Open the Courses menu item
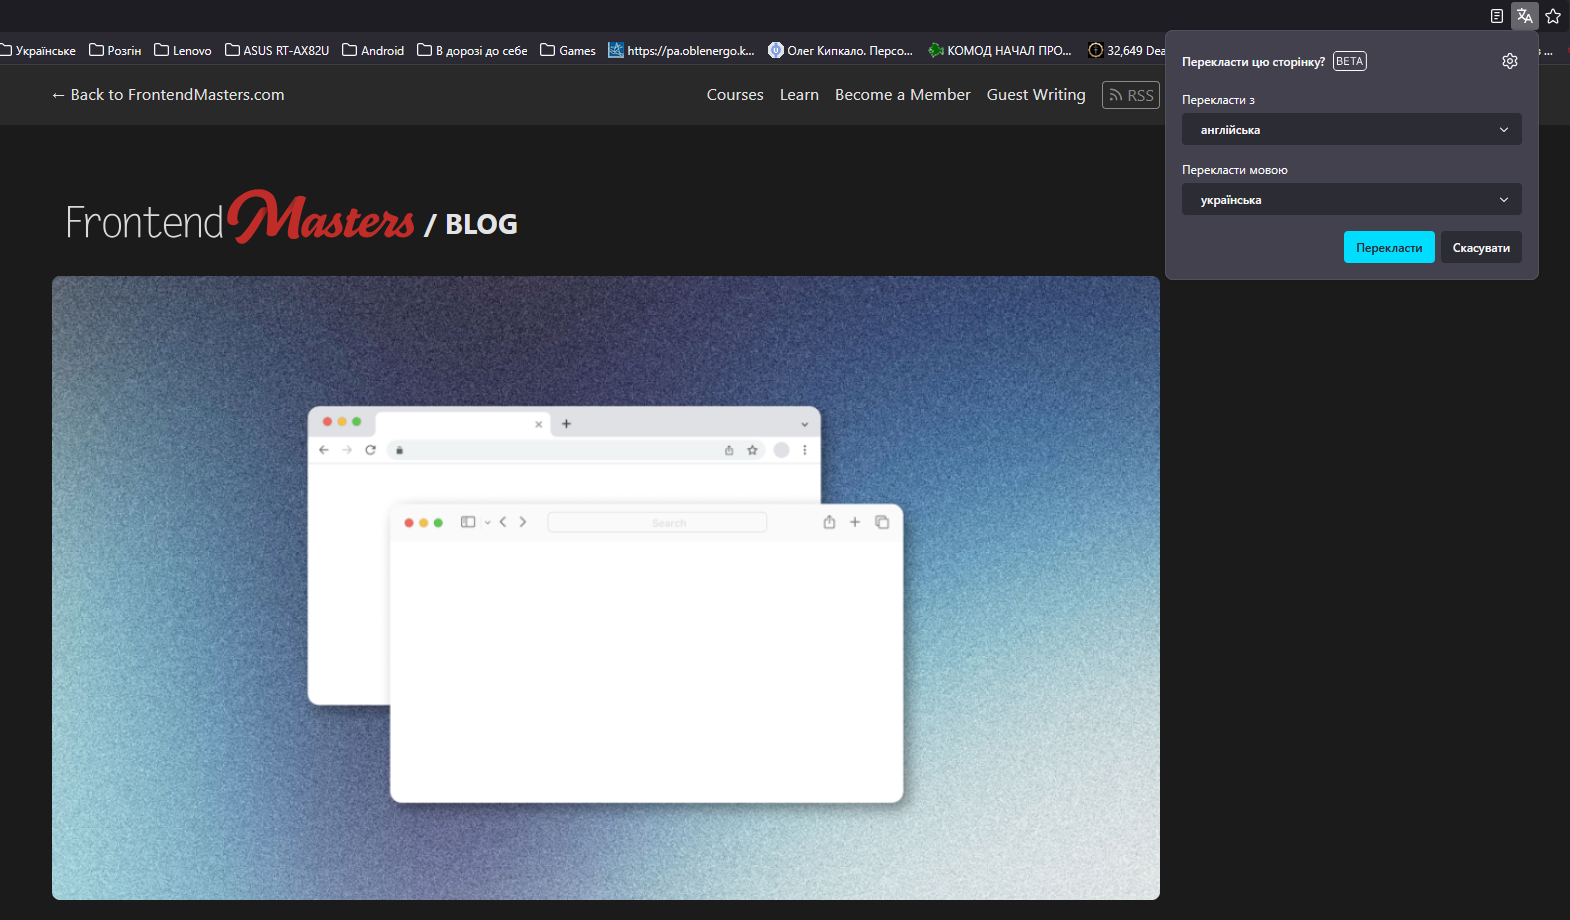1570x920 pixels. pos(735,95)
